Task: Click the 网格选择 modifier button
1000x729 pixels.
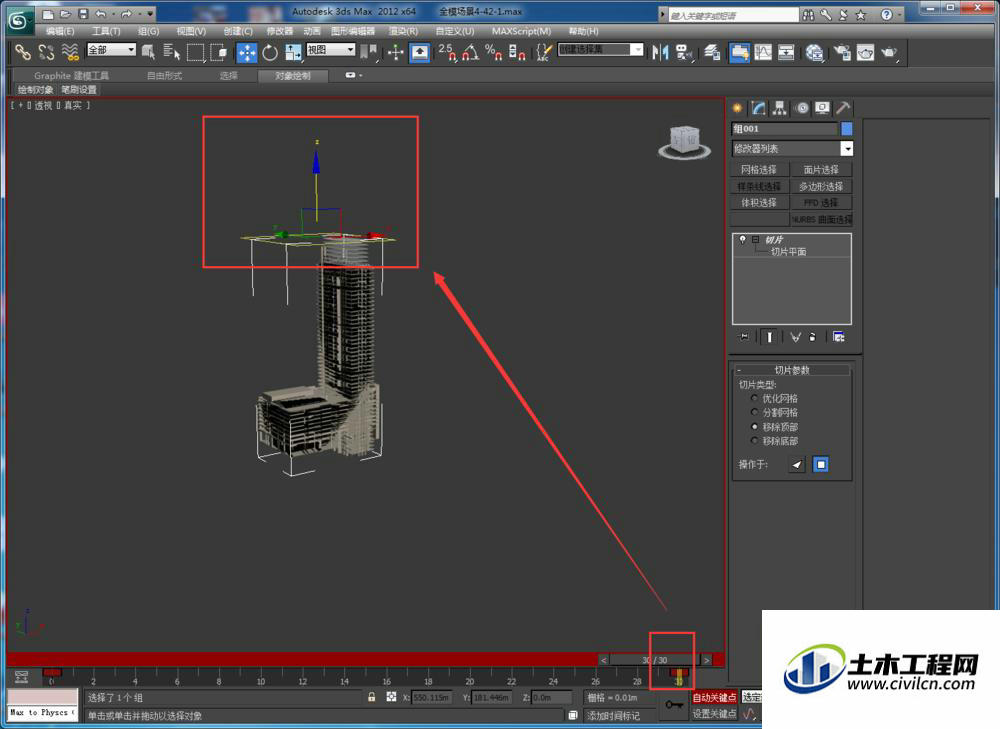Action: (759, 170)
